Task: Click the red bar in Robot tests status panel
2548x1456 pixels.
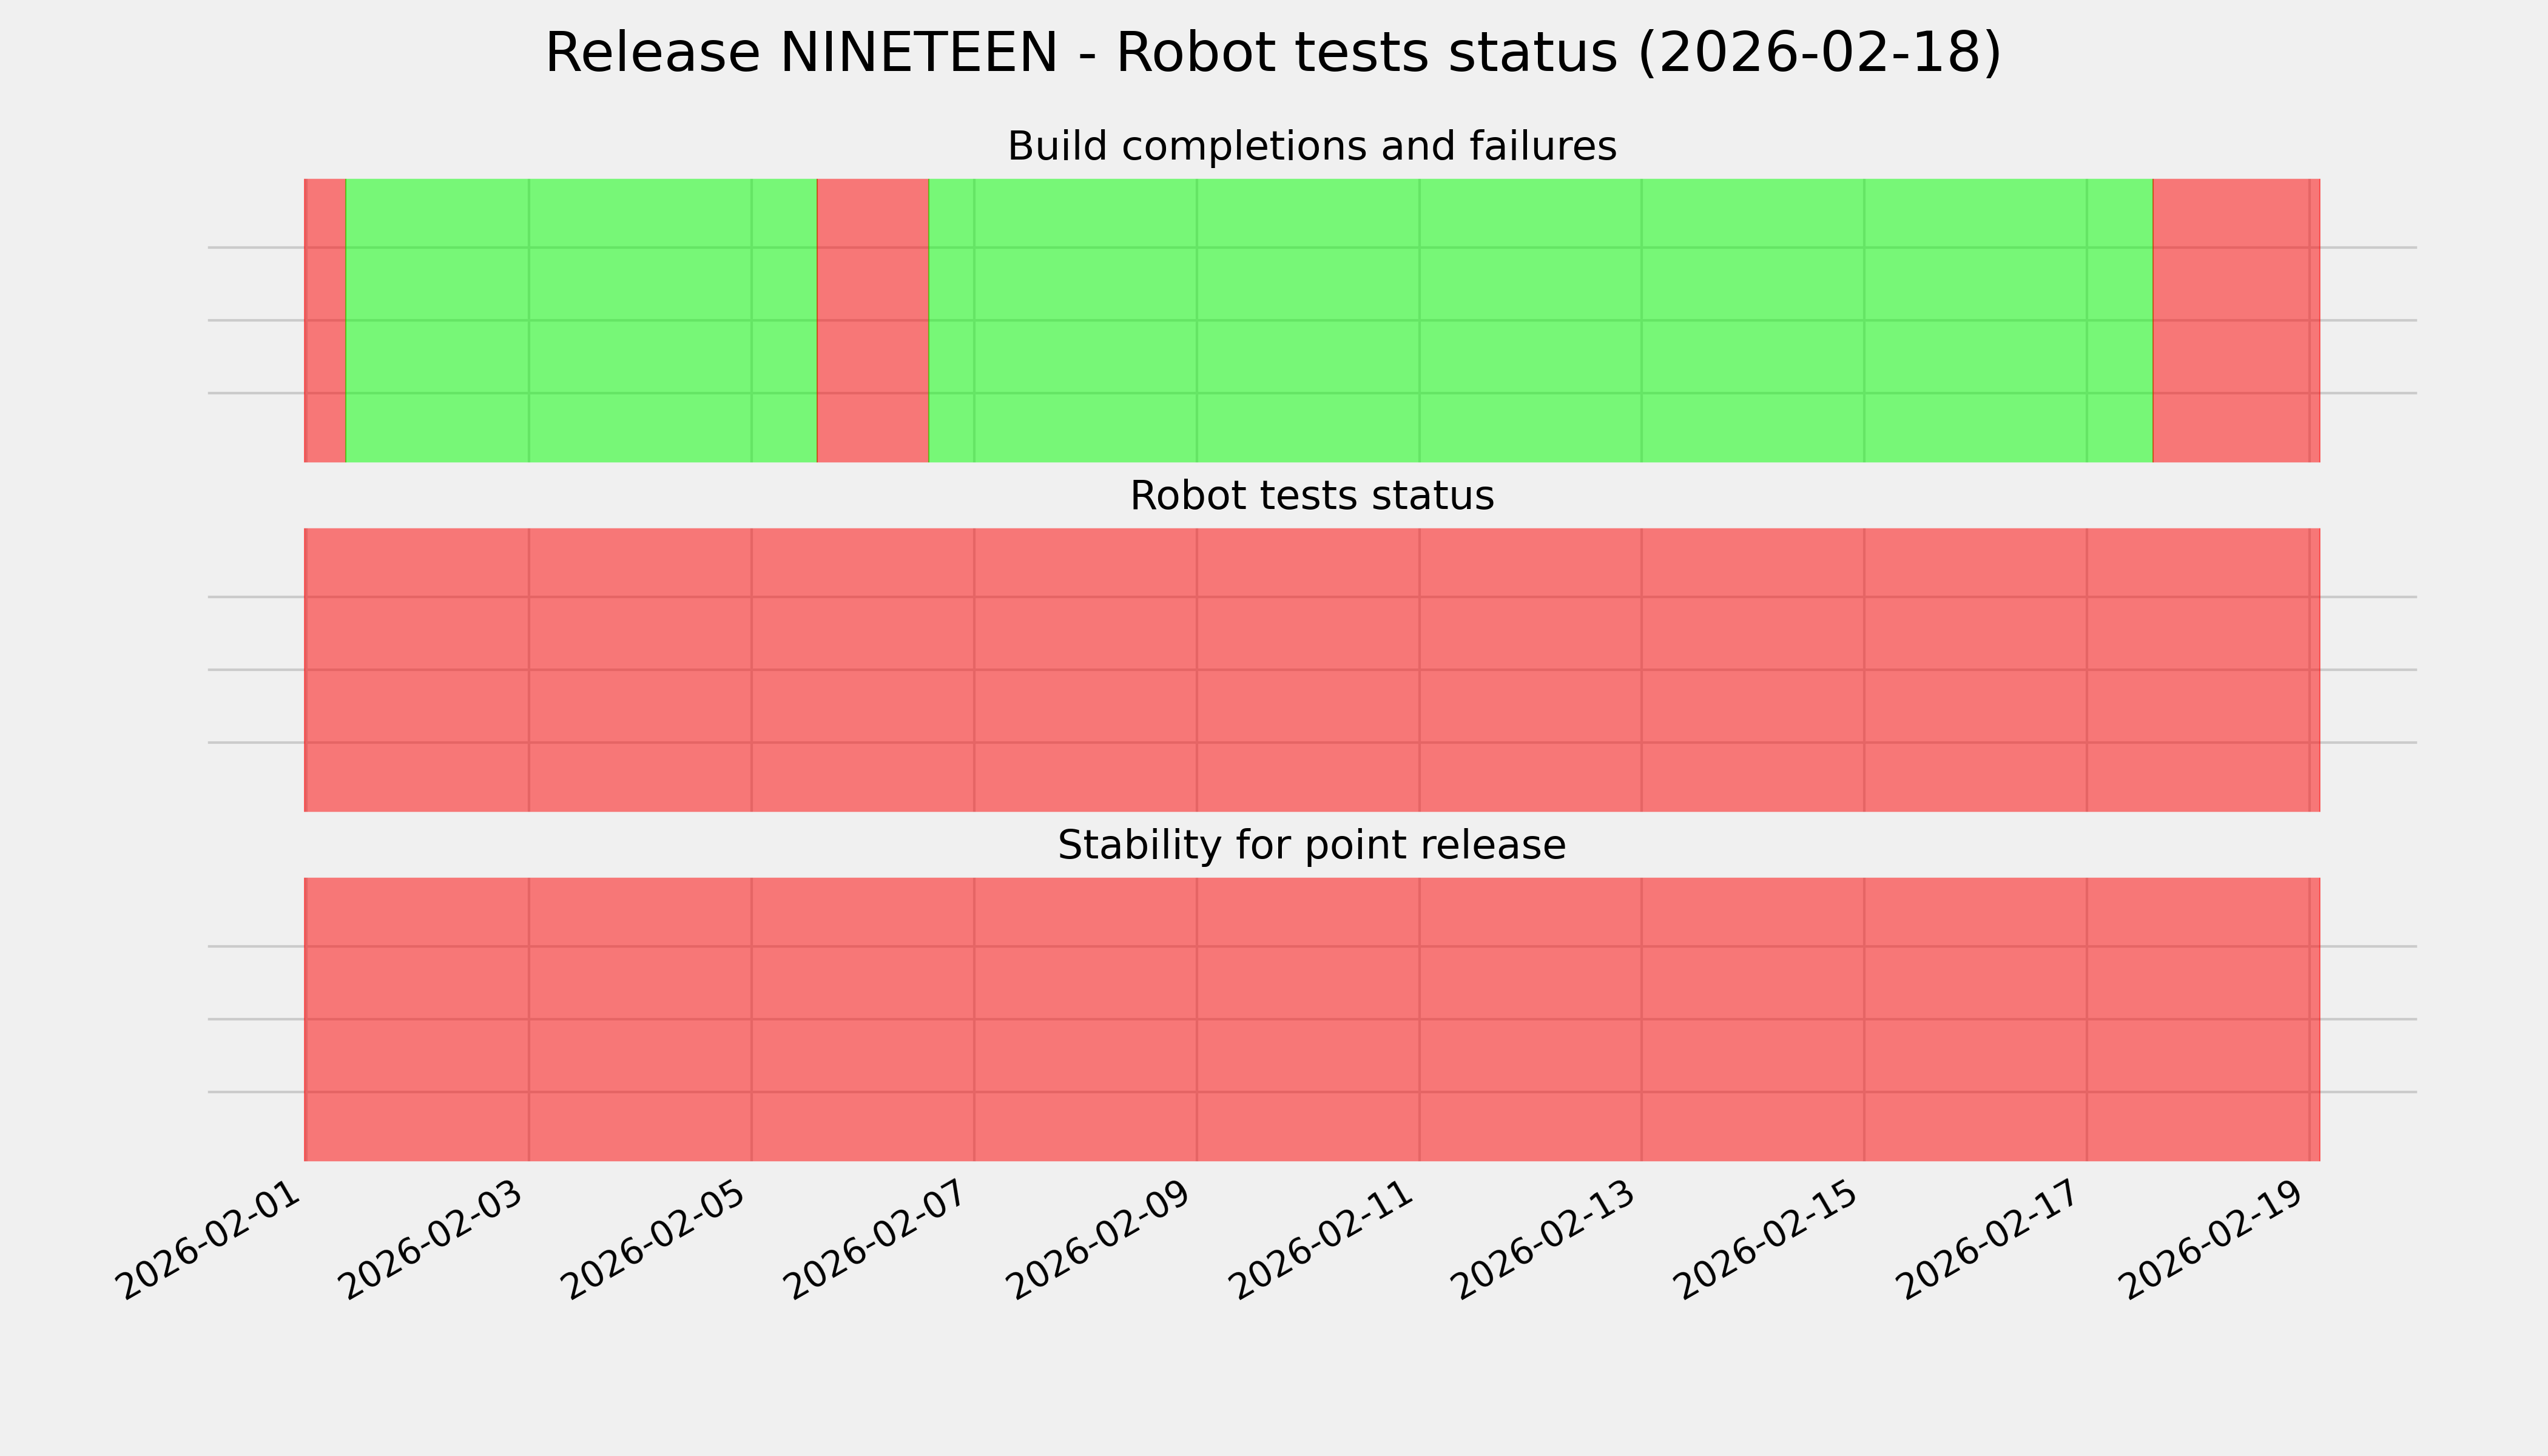Action: tap(1311, 670)
